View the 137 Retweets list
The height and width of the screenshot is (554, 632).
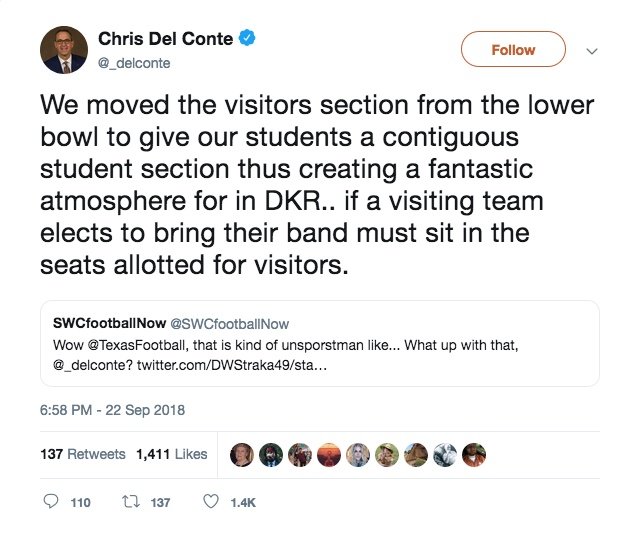(x=83, y=454)
